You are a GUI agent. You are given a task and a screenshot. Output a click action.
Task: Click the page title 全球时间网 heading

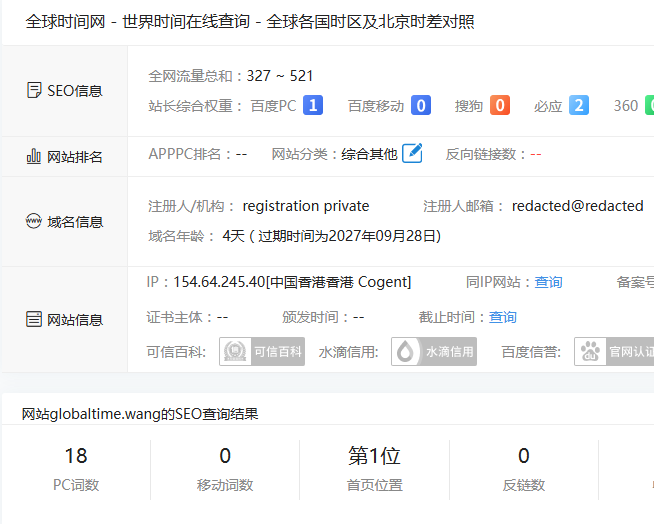pos(250,21)
